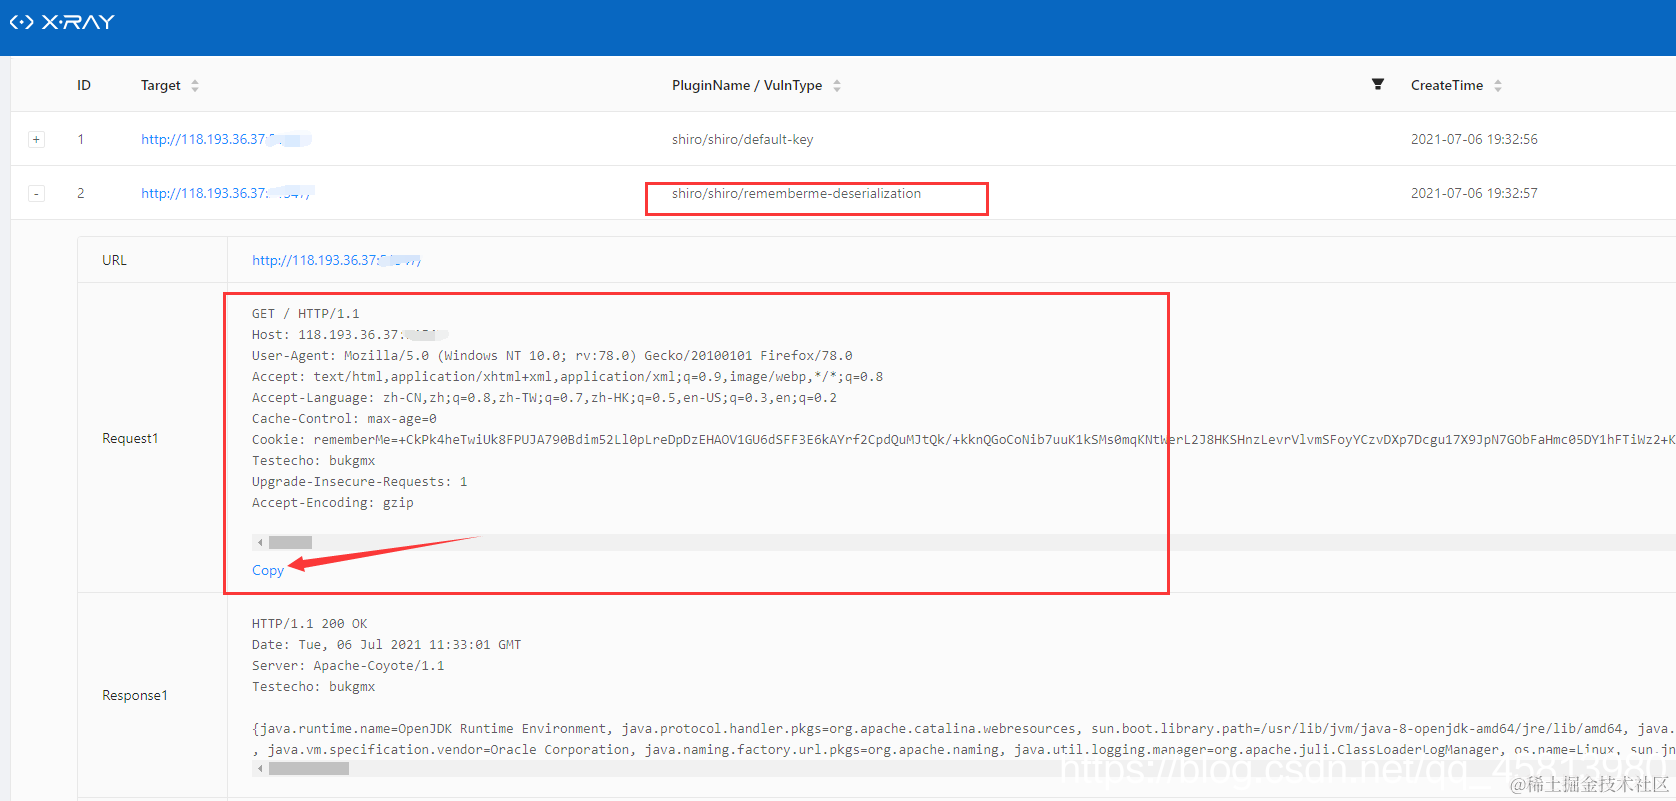Click the X-RAY logo
Viewport: 1676px width, 801px height.
click(x=62, y=22)
